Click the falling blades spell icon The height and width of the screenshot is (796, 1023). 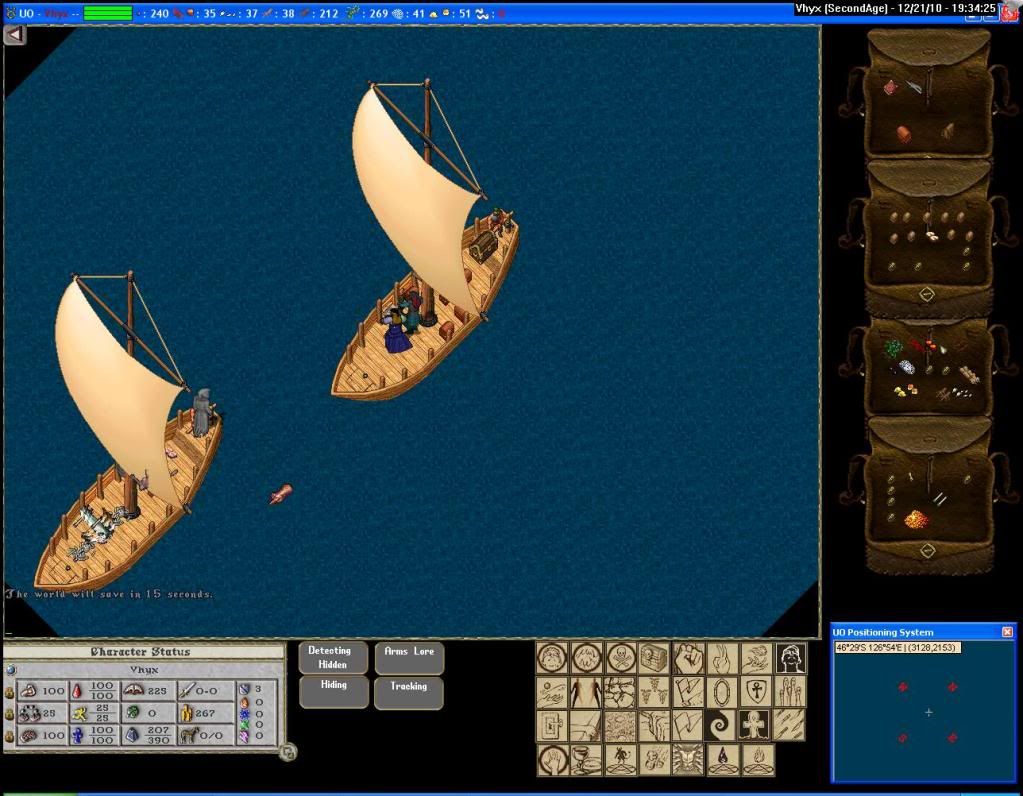pyautogui.click(x=789, y=726)
